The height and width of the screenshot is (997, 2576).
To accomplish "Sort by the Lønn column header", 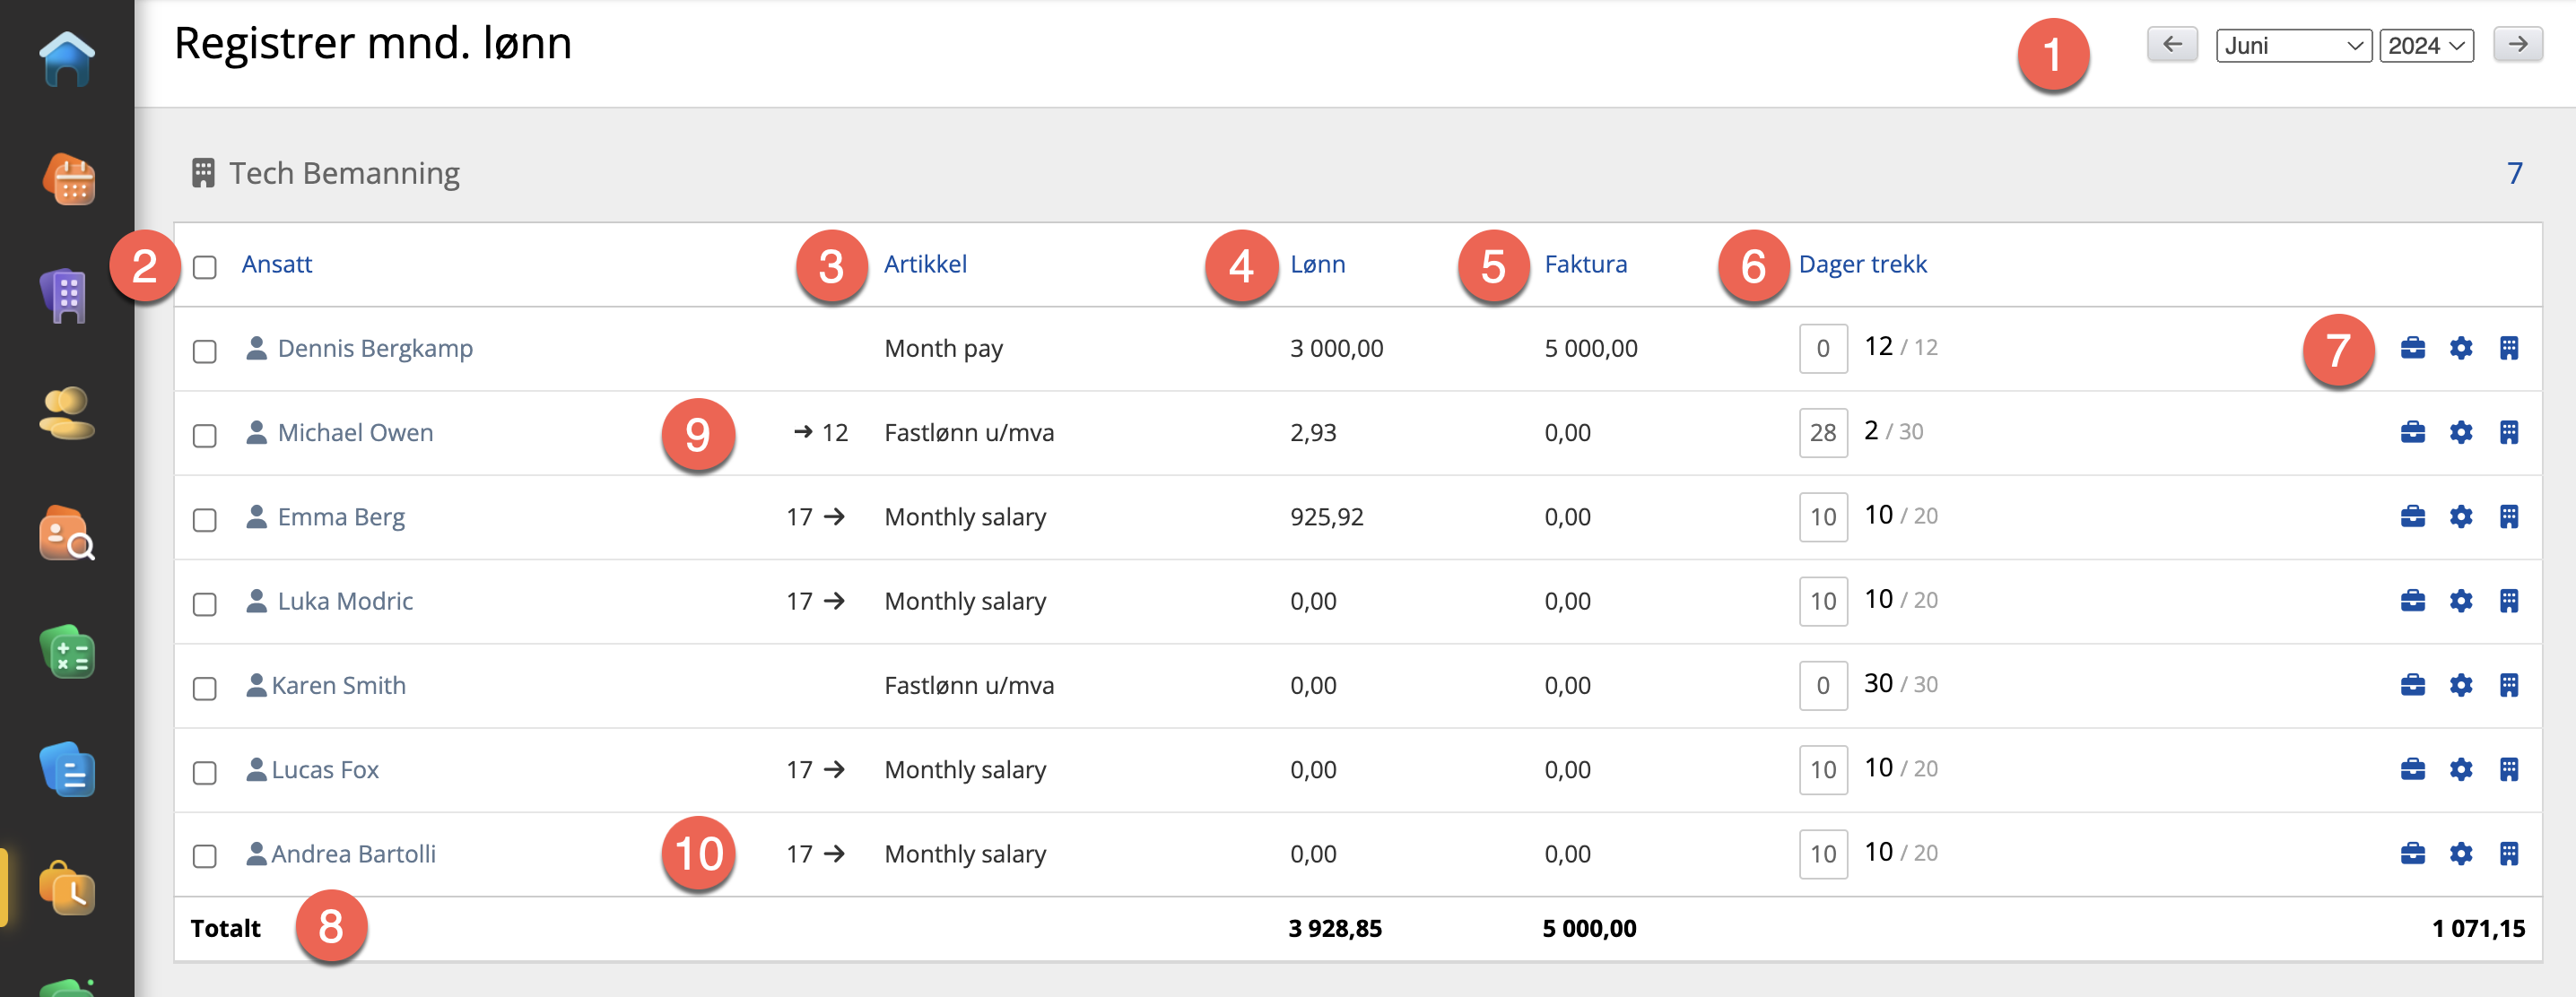I will [x=1317, y=264].
